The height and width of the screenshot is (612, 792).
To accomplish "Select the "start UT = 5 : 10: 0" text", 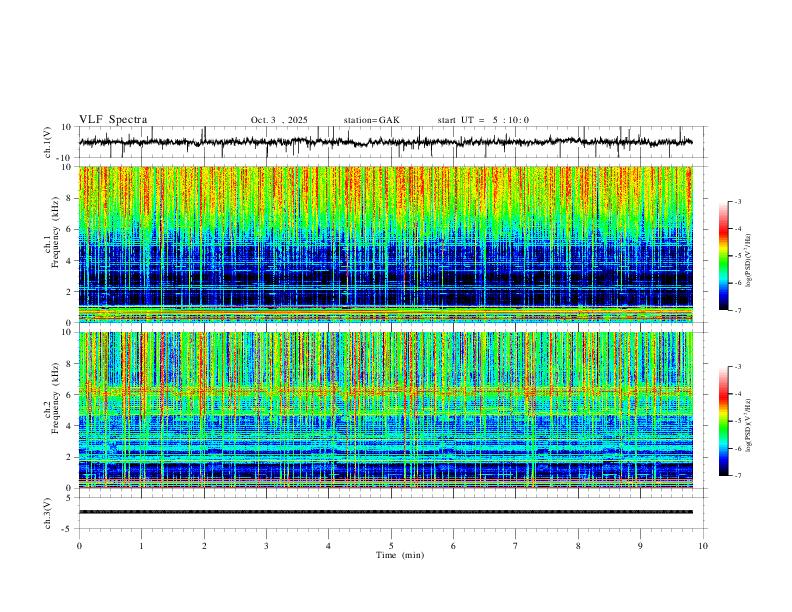I will tap(483, 120).
